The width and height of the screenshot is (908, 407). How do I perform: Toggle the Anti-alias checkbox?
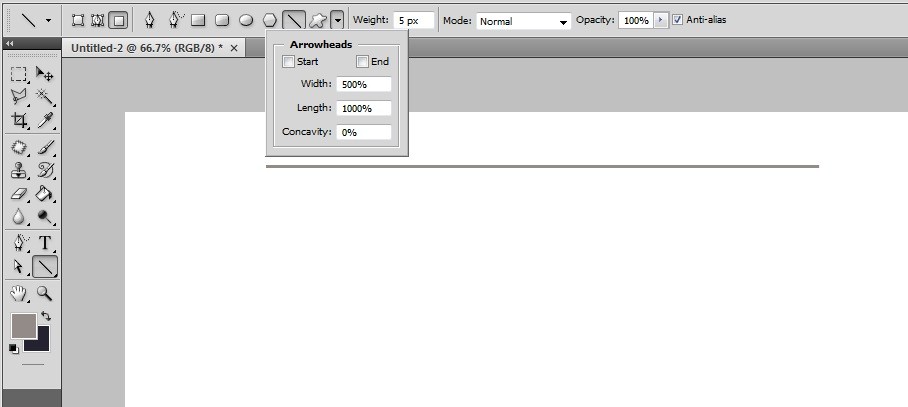click(x=678, y=20)
